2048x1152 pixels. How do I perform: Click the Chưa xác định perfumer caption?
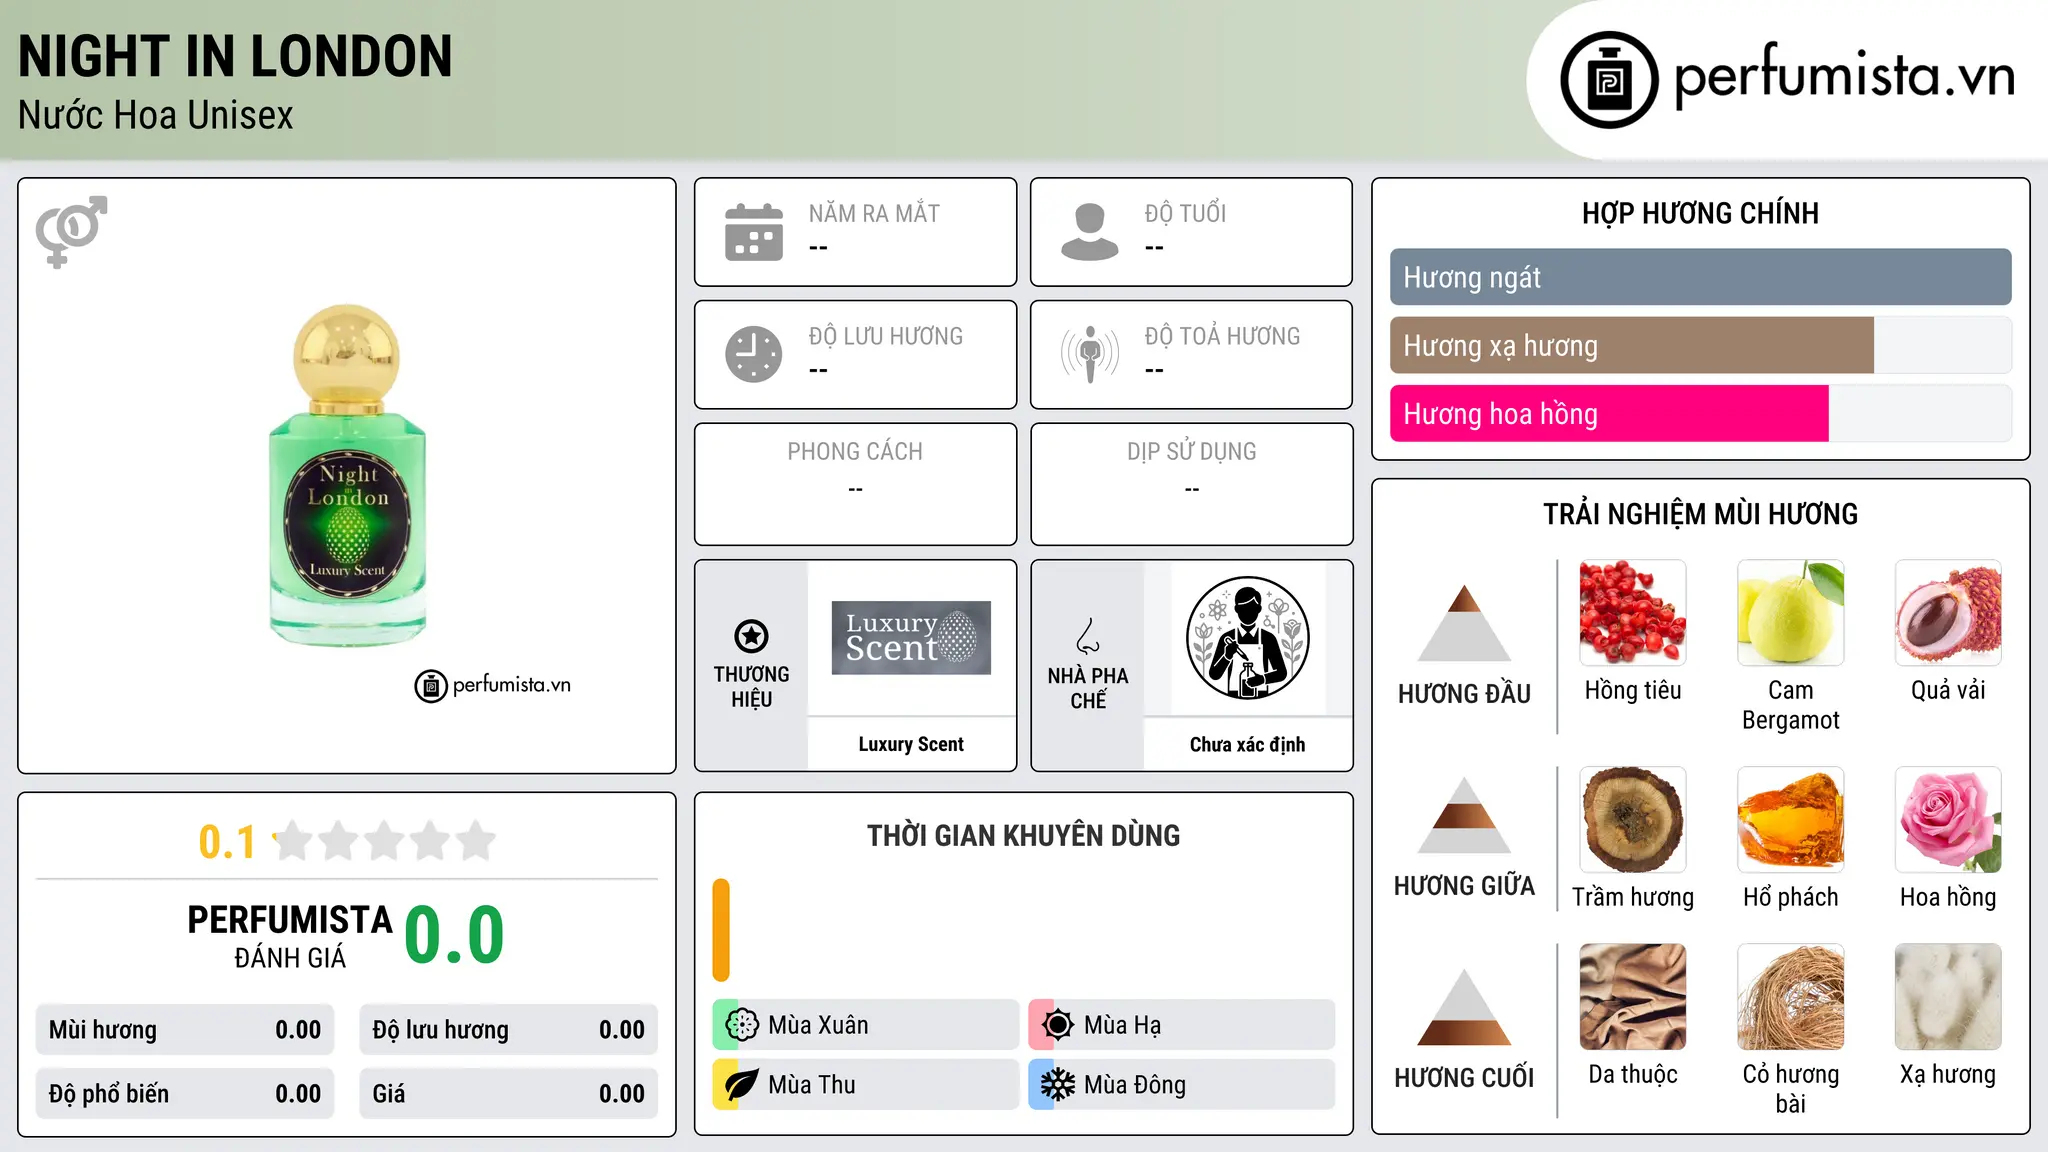click(x=1247, y=744)
